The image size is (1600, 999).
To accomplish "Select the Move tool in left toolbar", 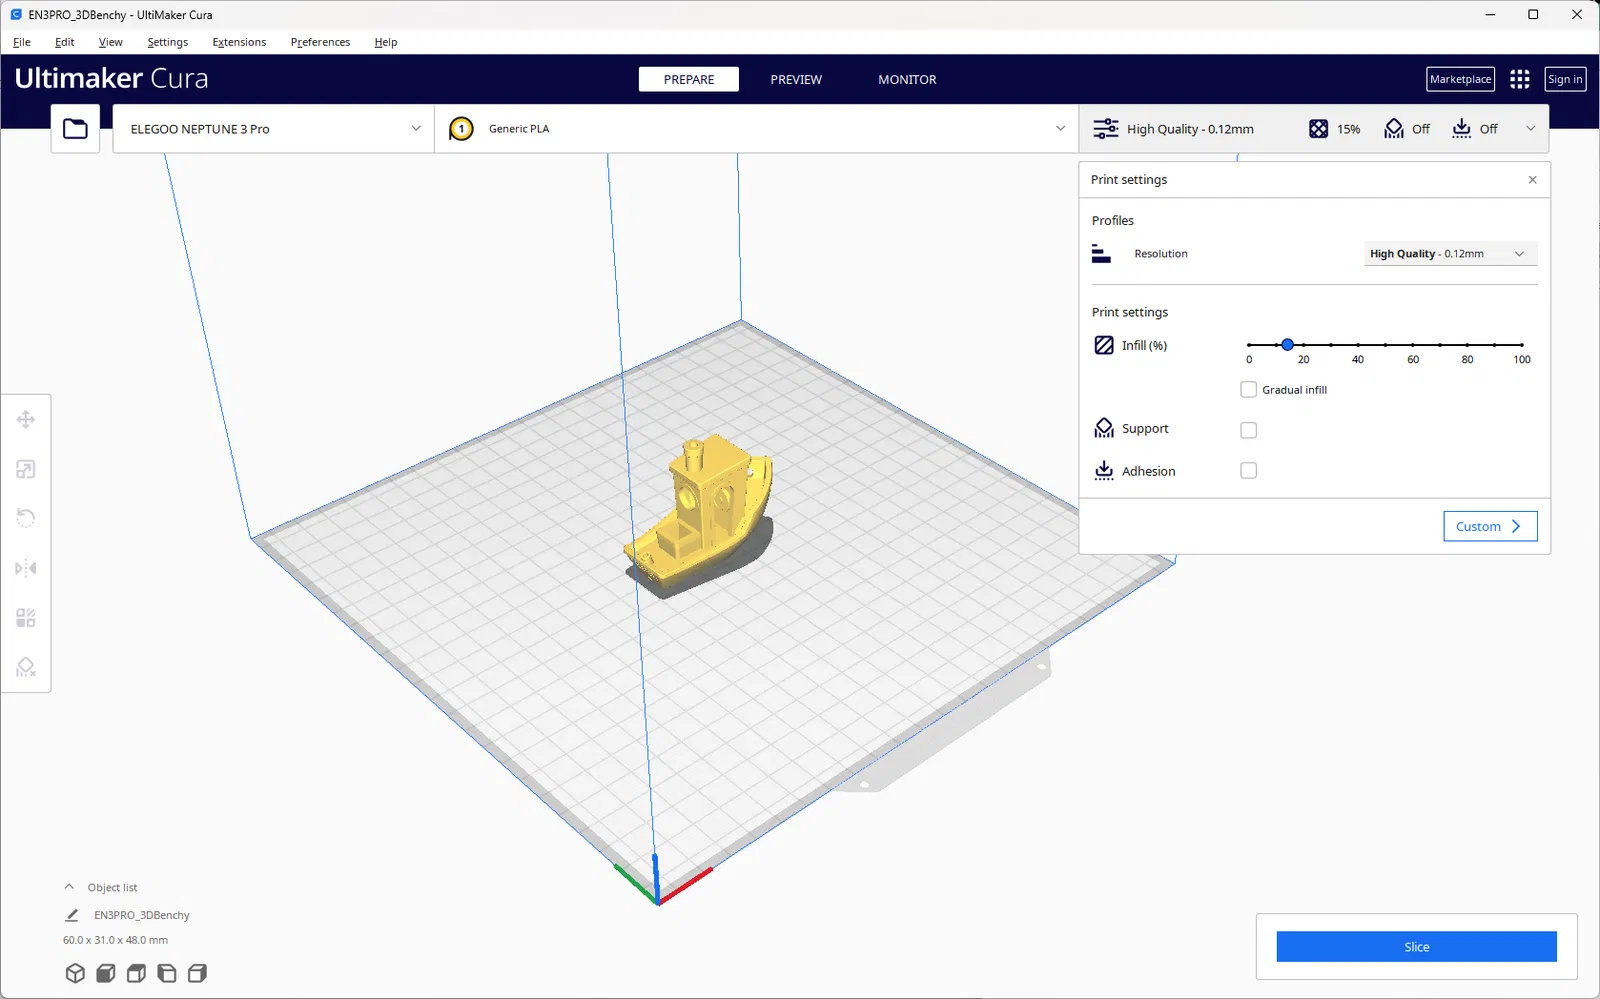I will coord(26,420).
